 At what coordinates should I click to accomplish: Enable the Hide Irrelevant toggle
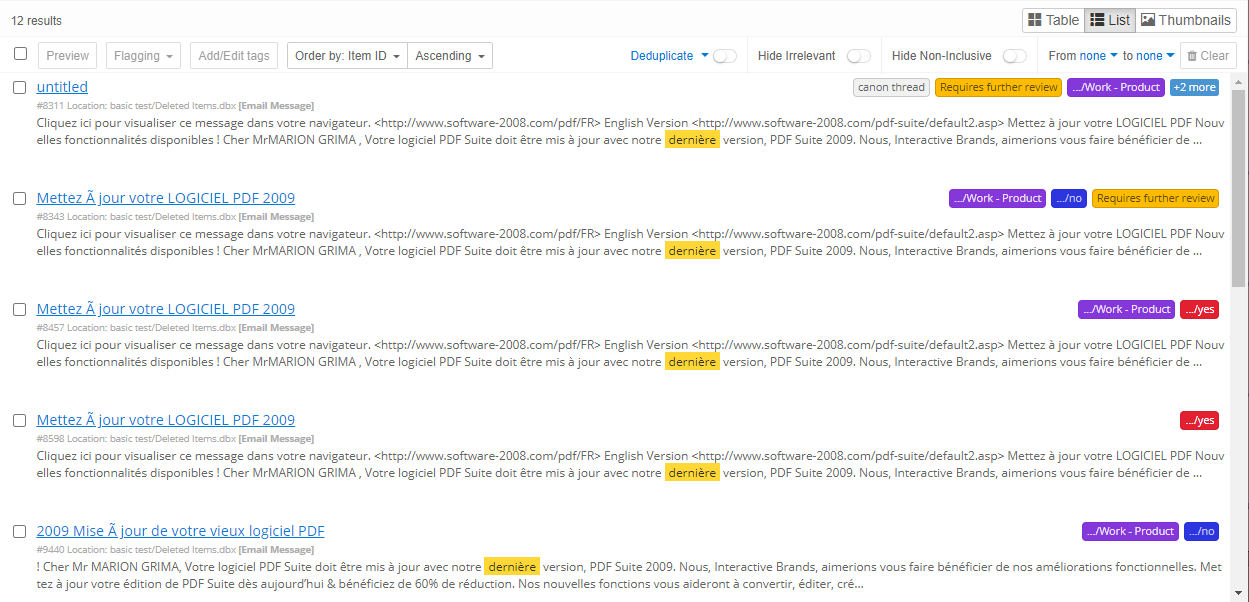point(858,57)
